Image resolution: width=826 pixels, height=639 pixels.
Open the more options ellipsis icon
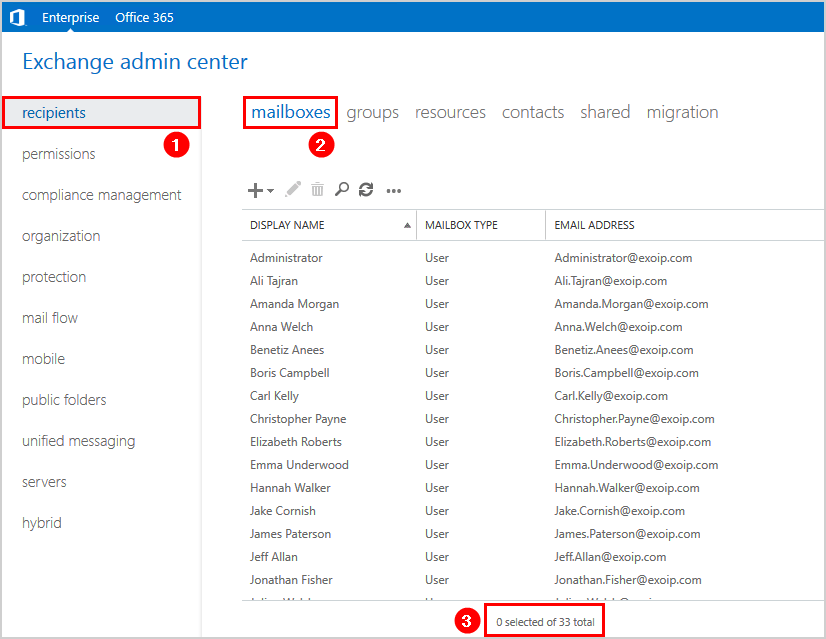(393, 190)
